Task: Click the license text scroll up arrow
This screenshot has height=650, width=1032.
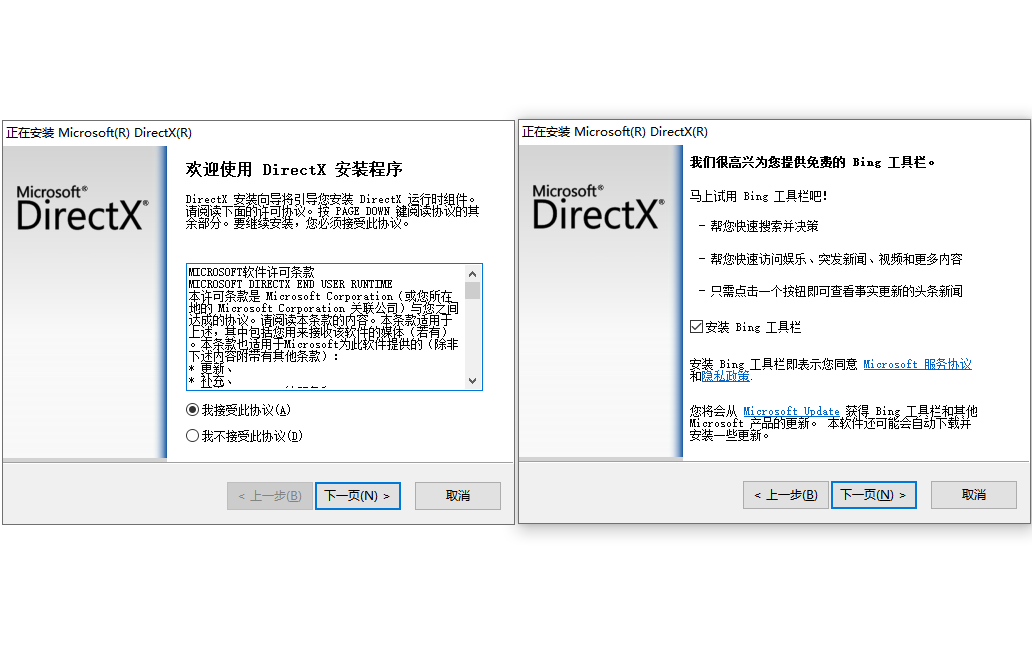Action: [473, 274]
